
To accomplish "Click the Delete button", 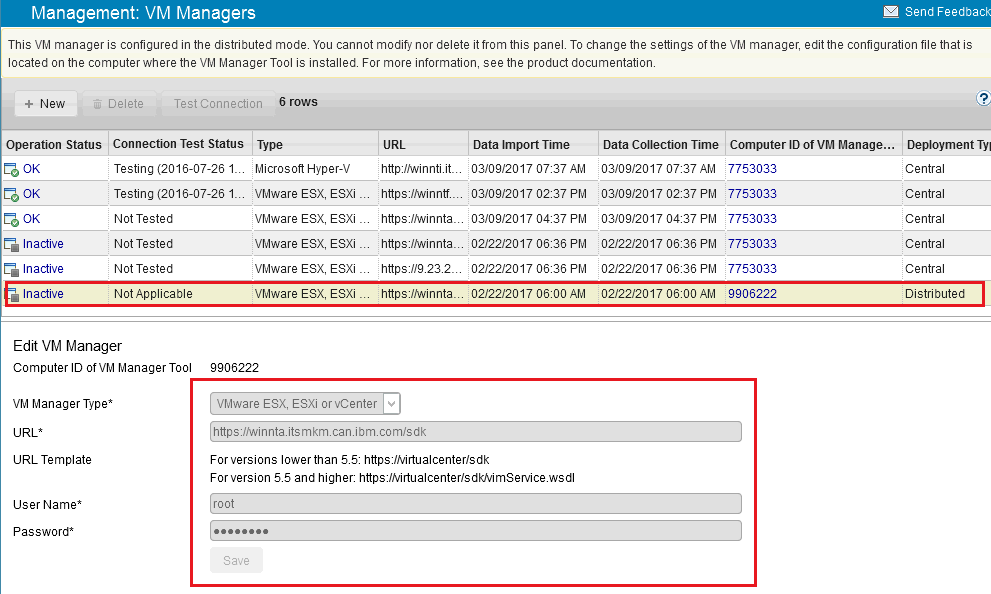I will click(119, 104).
